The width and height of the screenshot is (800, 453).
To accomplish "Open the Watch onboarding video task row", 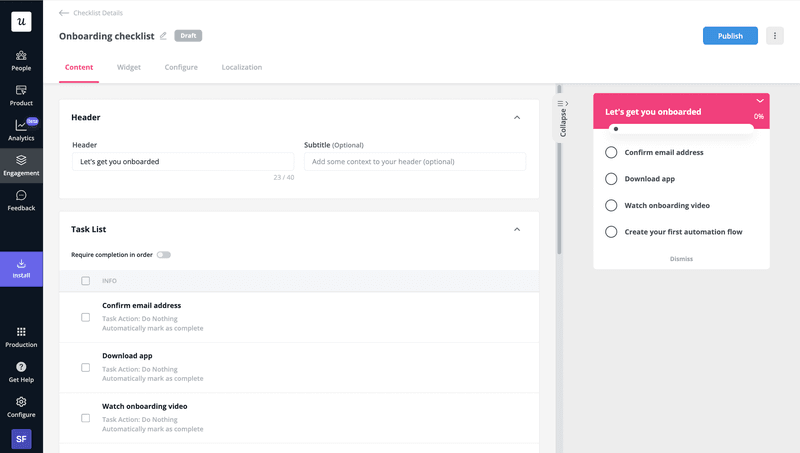I will tap(299, 418).
